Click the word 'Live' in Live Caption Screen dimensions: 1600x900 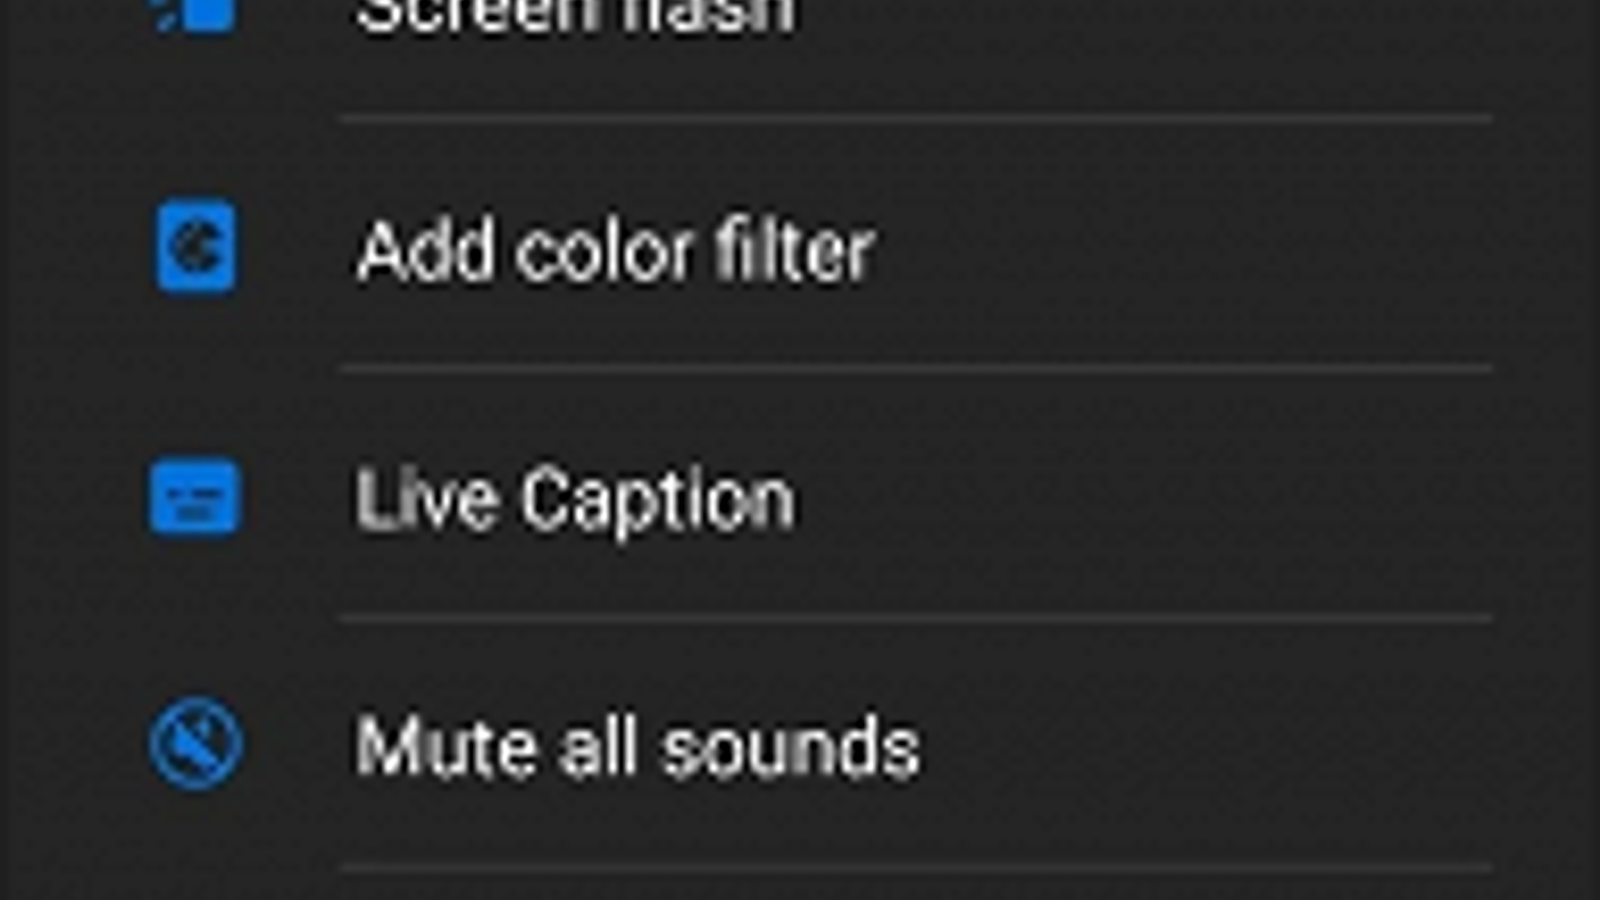click(x=426, y=498)
